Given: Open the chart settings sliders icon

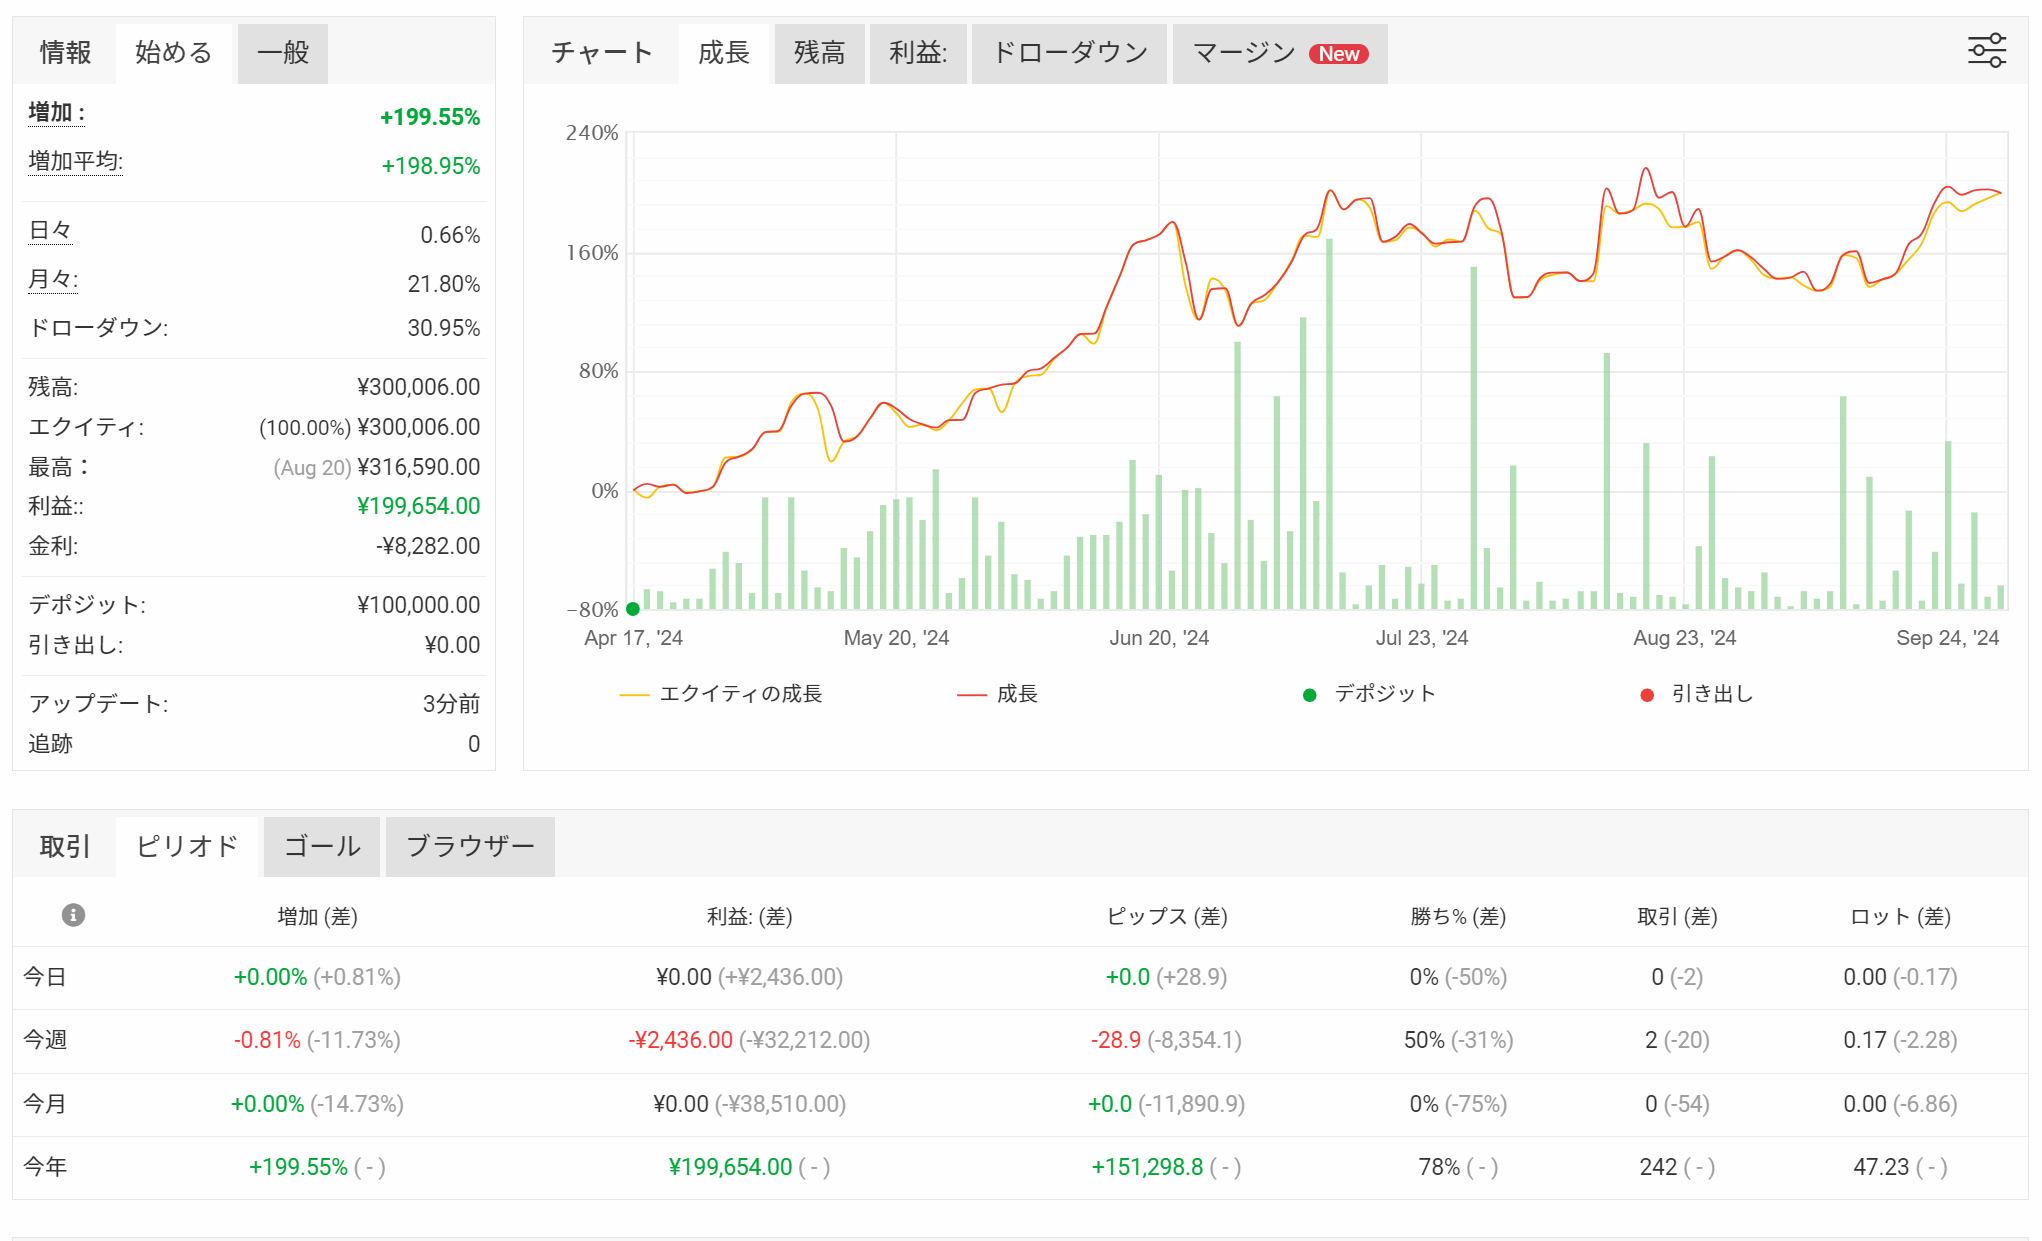Looking at the screenshot, I should (1986, 51).
